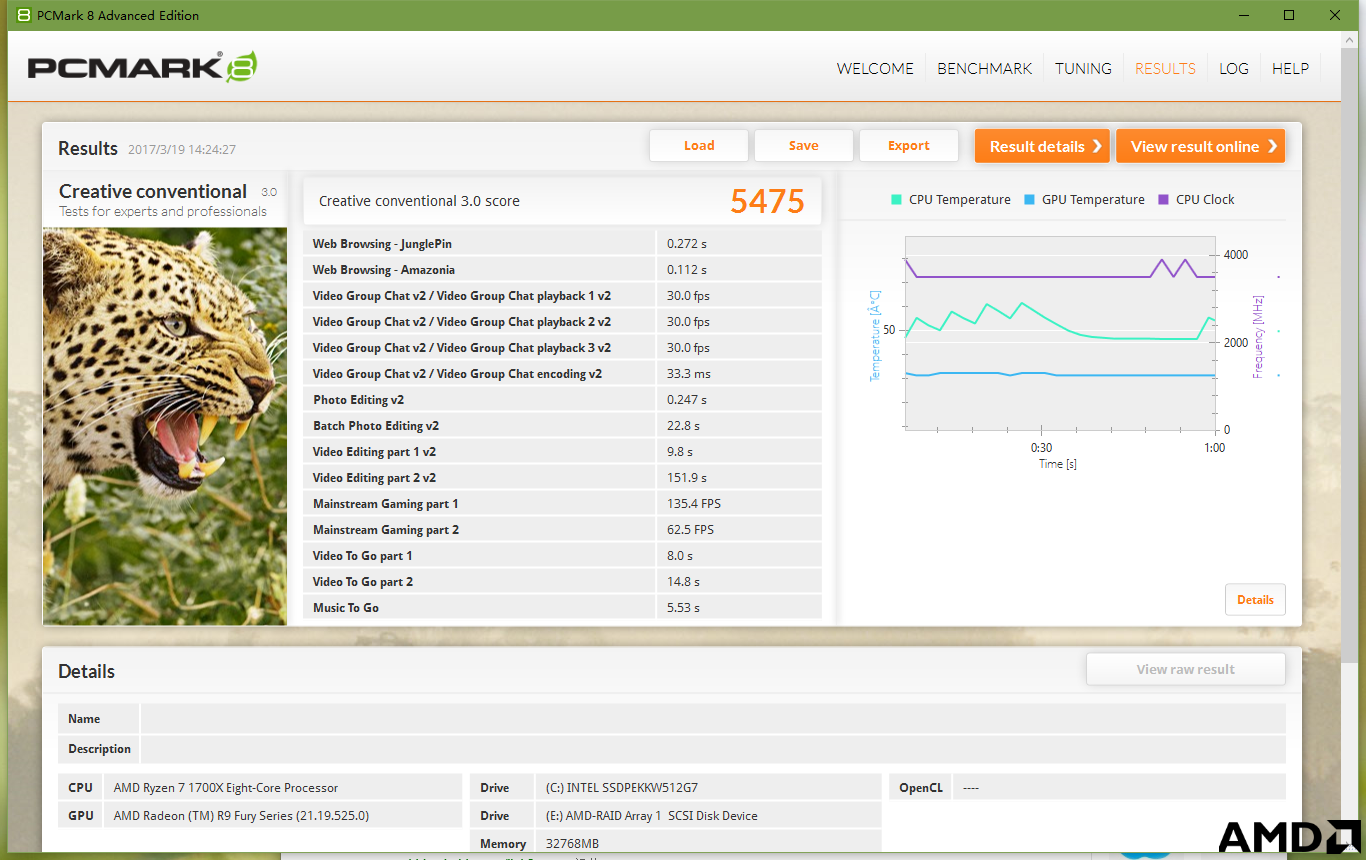Click the GPU Temperature legend swatch
The width and height of the screenshot is (1366, 860).
click(x=1029, y=199)
